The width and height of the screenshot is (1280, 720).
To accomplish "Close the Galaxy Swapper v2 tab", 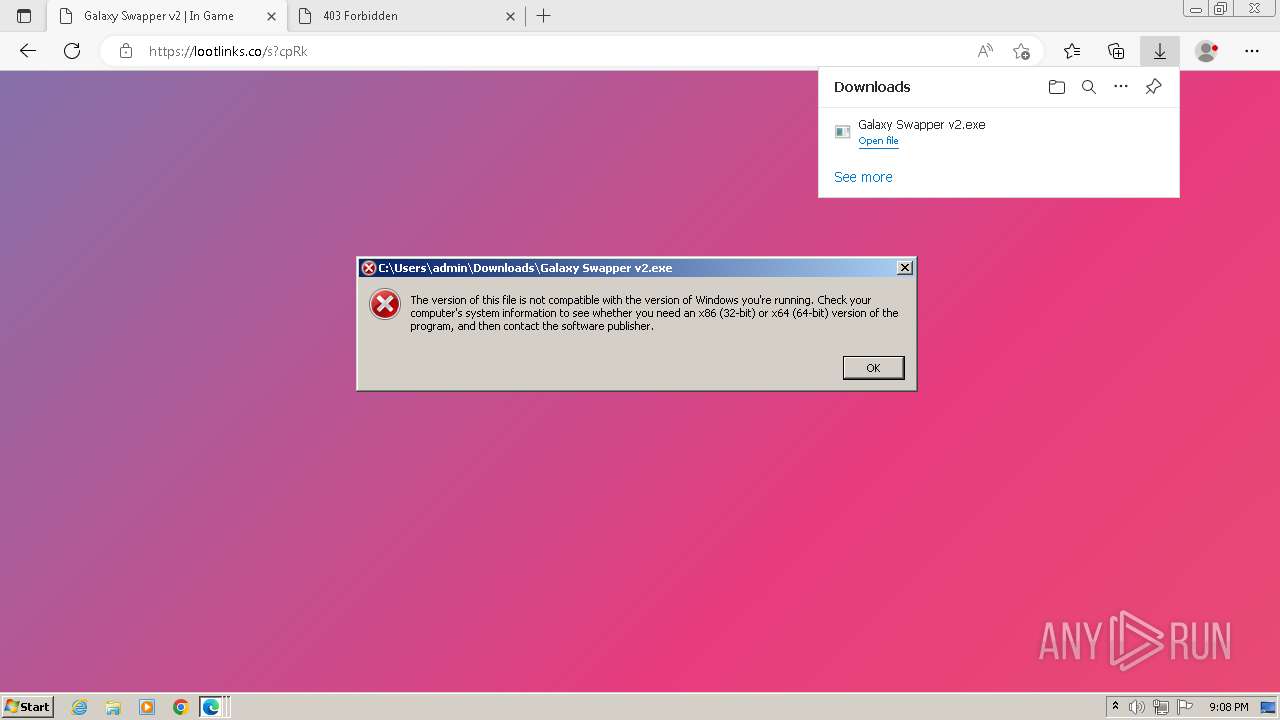I will coord(271,16).
